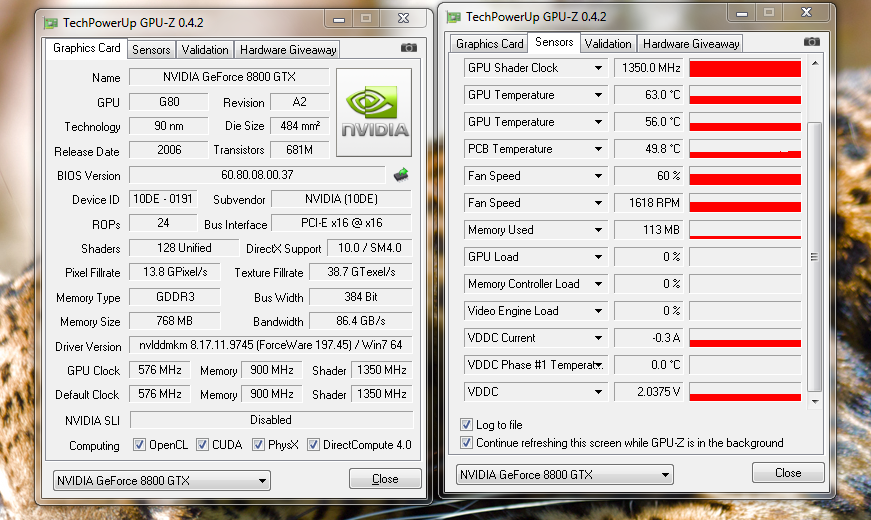Open dropdown for Fan Speed 60 % row

pyautogui.click(x=598, y=176)
